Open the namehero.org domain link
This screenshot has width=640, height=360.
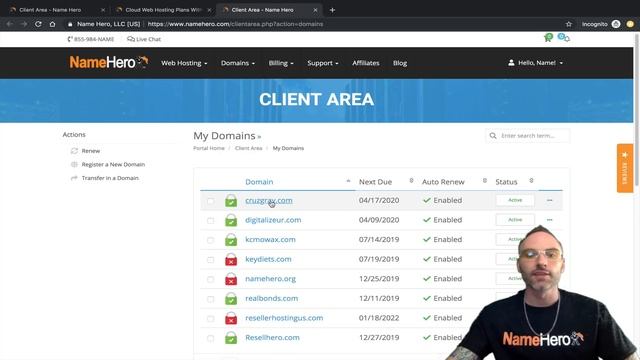[x=270, y=279]
